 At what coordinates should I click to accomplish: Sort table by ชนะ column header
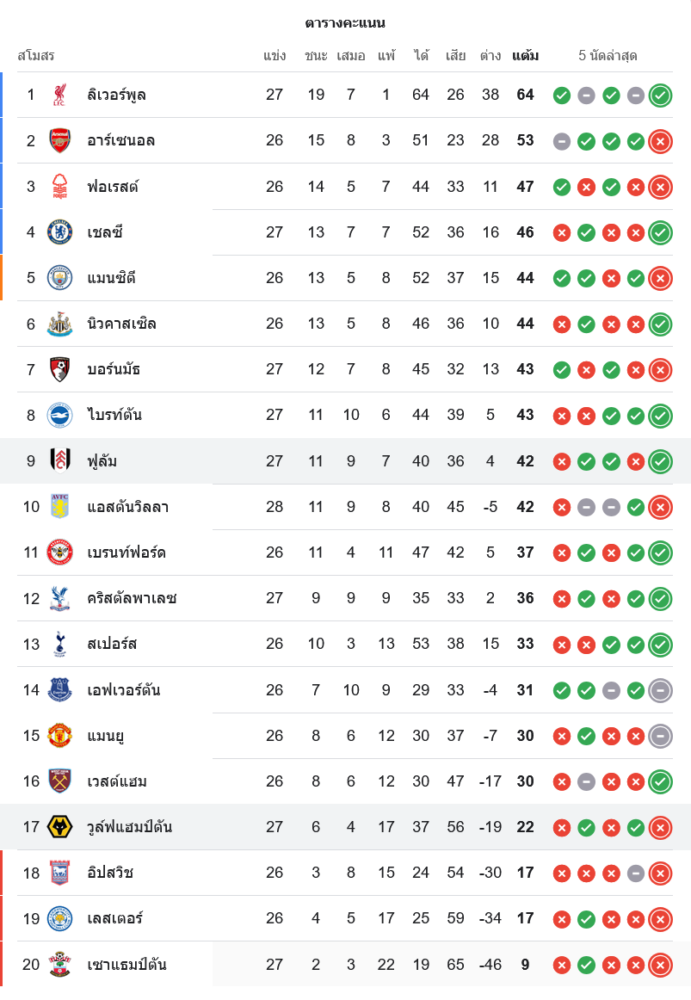click(316, 56)
